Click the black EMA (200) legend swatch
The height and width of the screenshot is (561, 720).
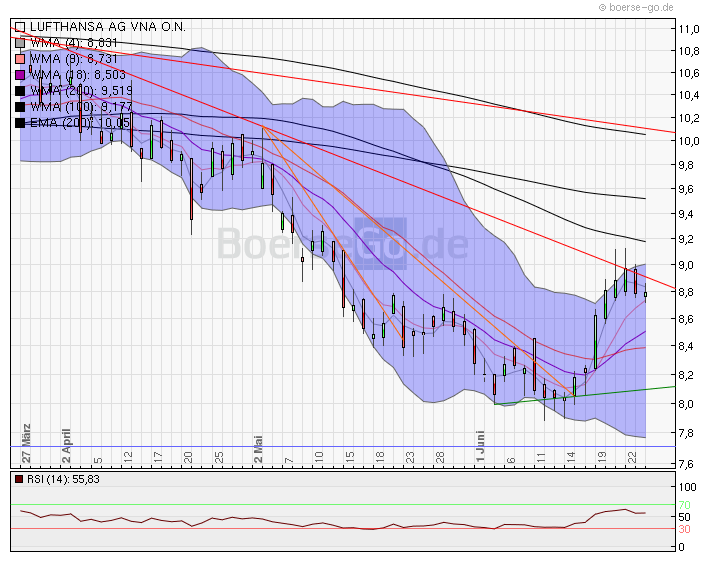click(x=20, y=123)
